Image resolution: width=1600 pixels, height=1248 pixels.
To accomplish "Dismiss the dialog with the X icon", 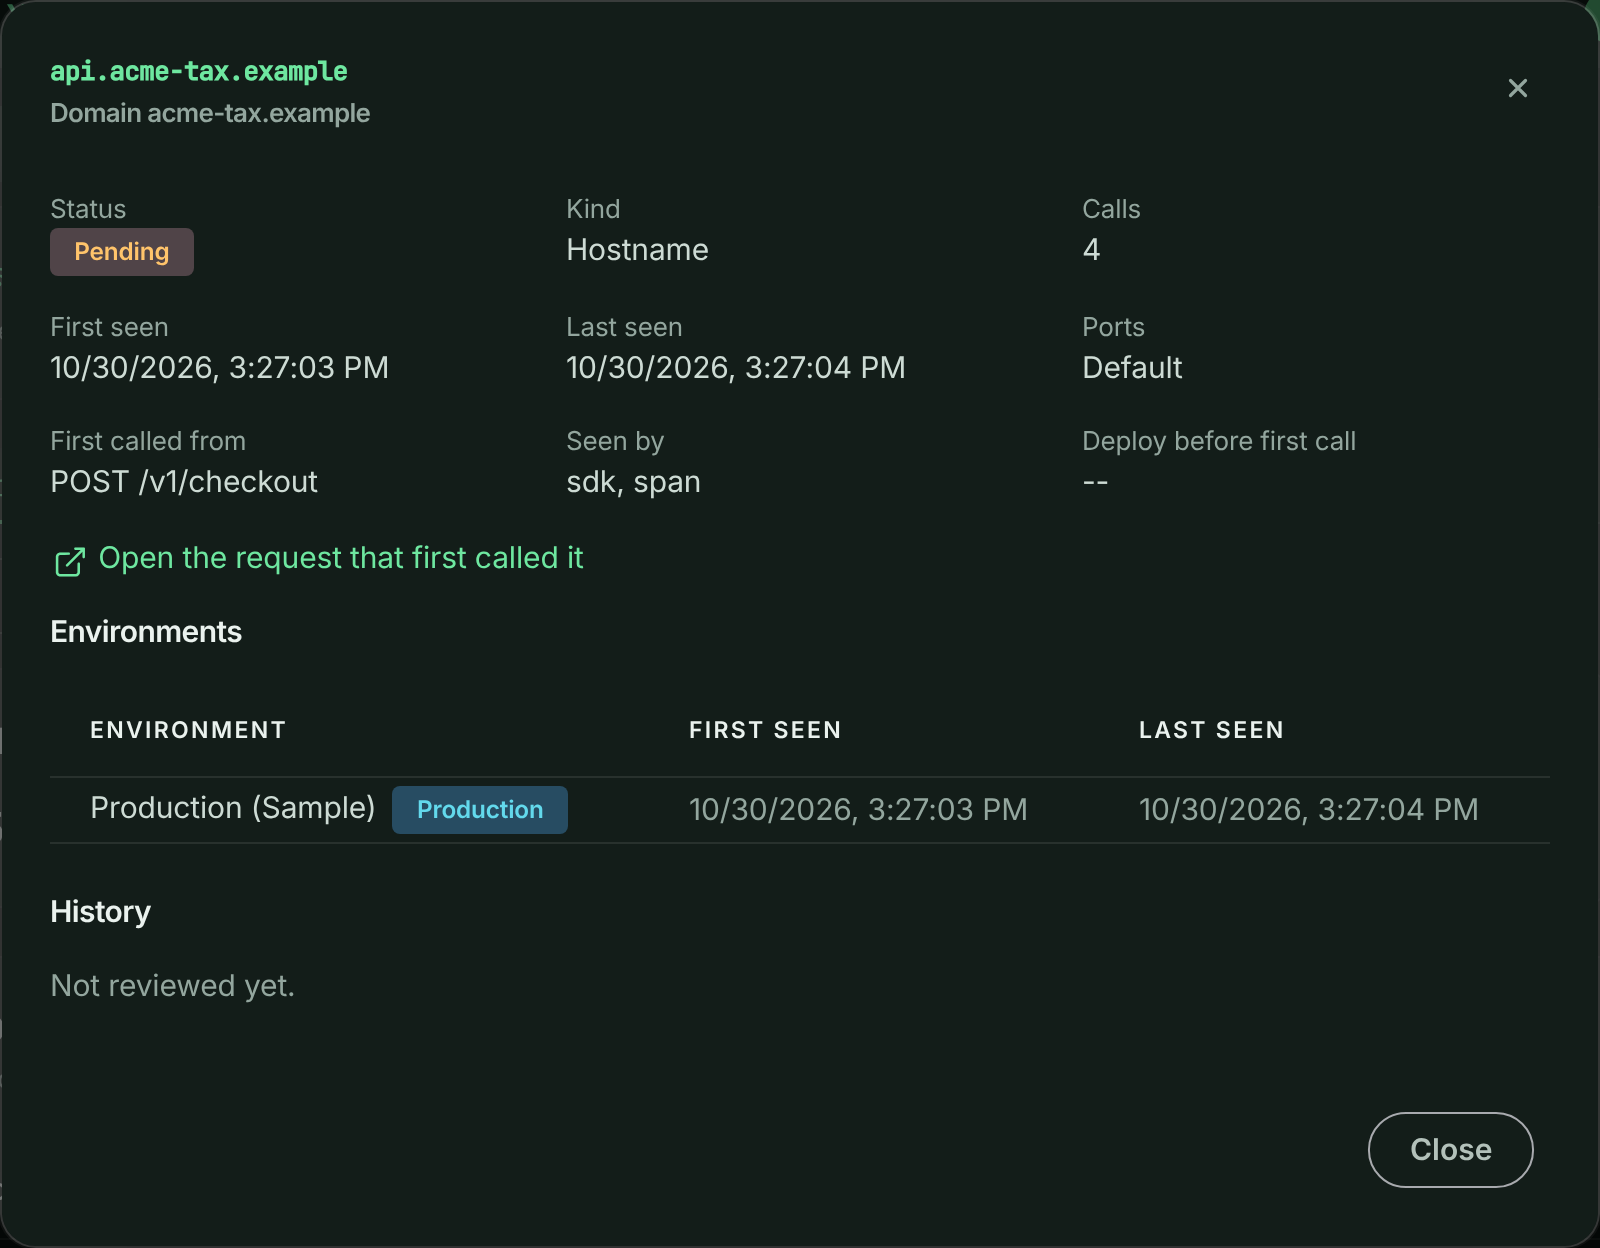I will [x=1517, y=88].
